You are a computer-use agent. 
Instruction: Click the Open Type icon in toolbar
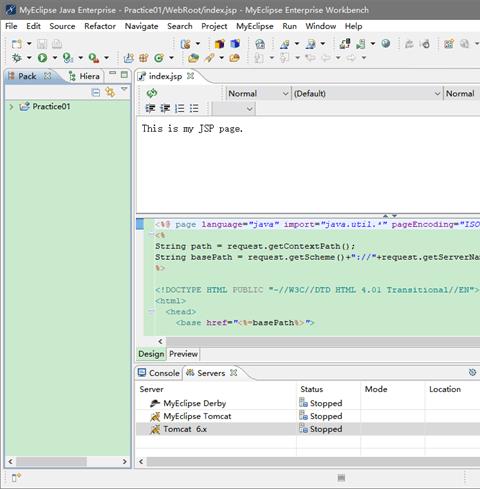point(193,58)
